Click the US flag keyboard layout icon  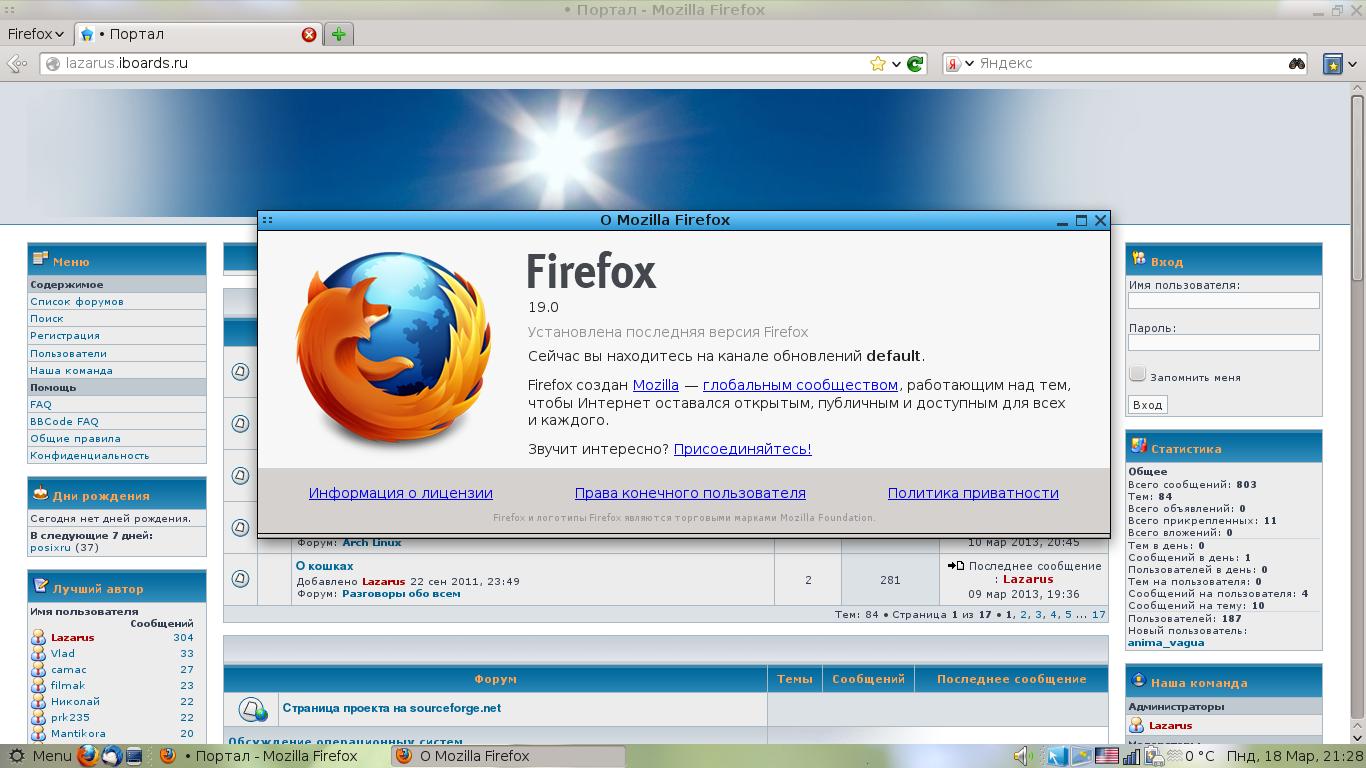click(1106, 756)
